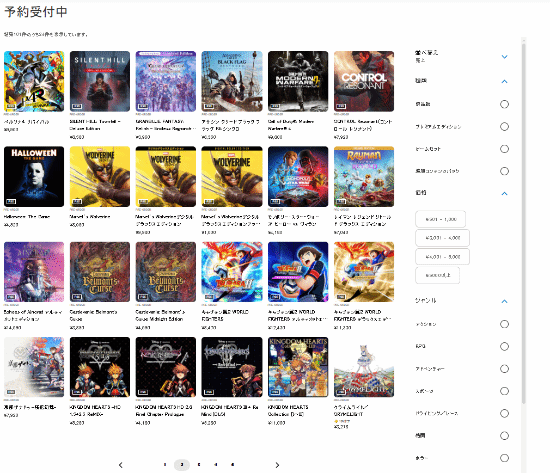
Task: Select the RPG genre radio
Action: tap(504, 347)
